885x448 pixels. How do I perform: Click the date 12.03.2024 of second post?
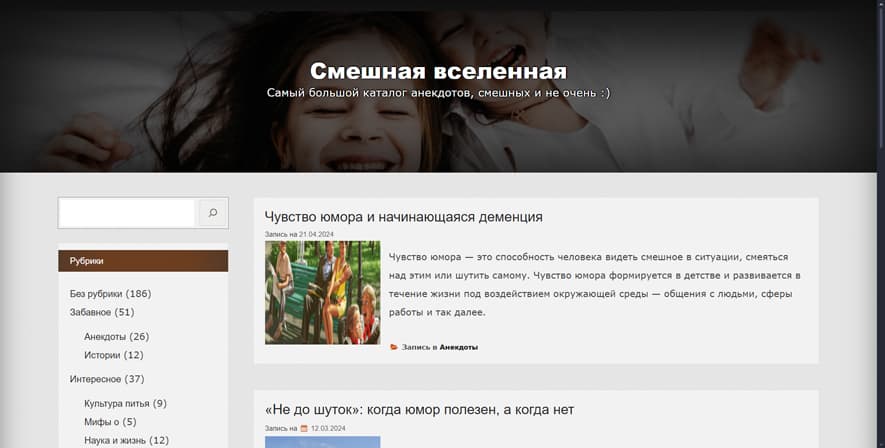pyautogui.click(x=328, y=428)
